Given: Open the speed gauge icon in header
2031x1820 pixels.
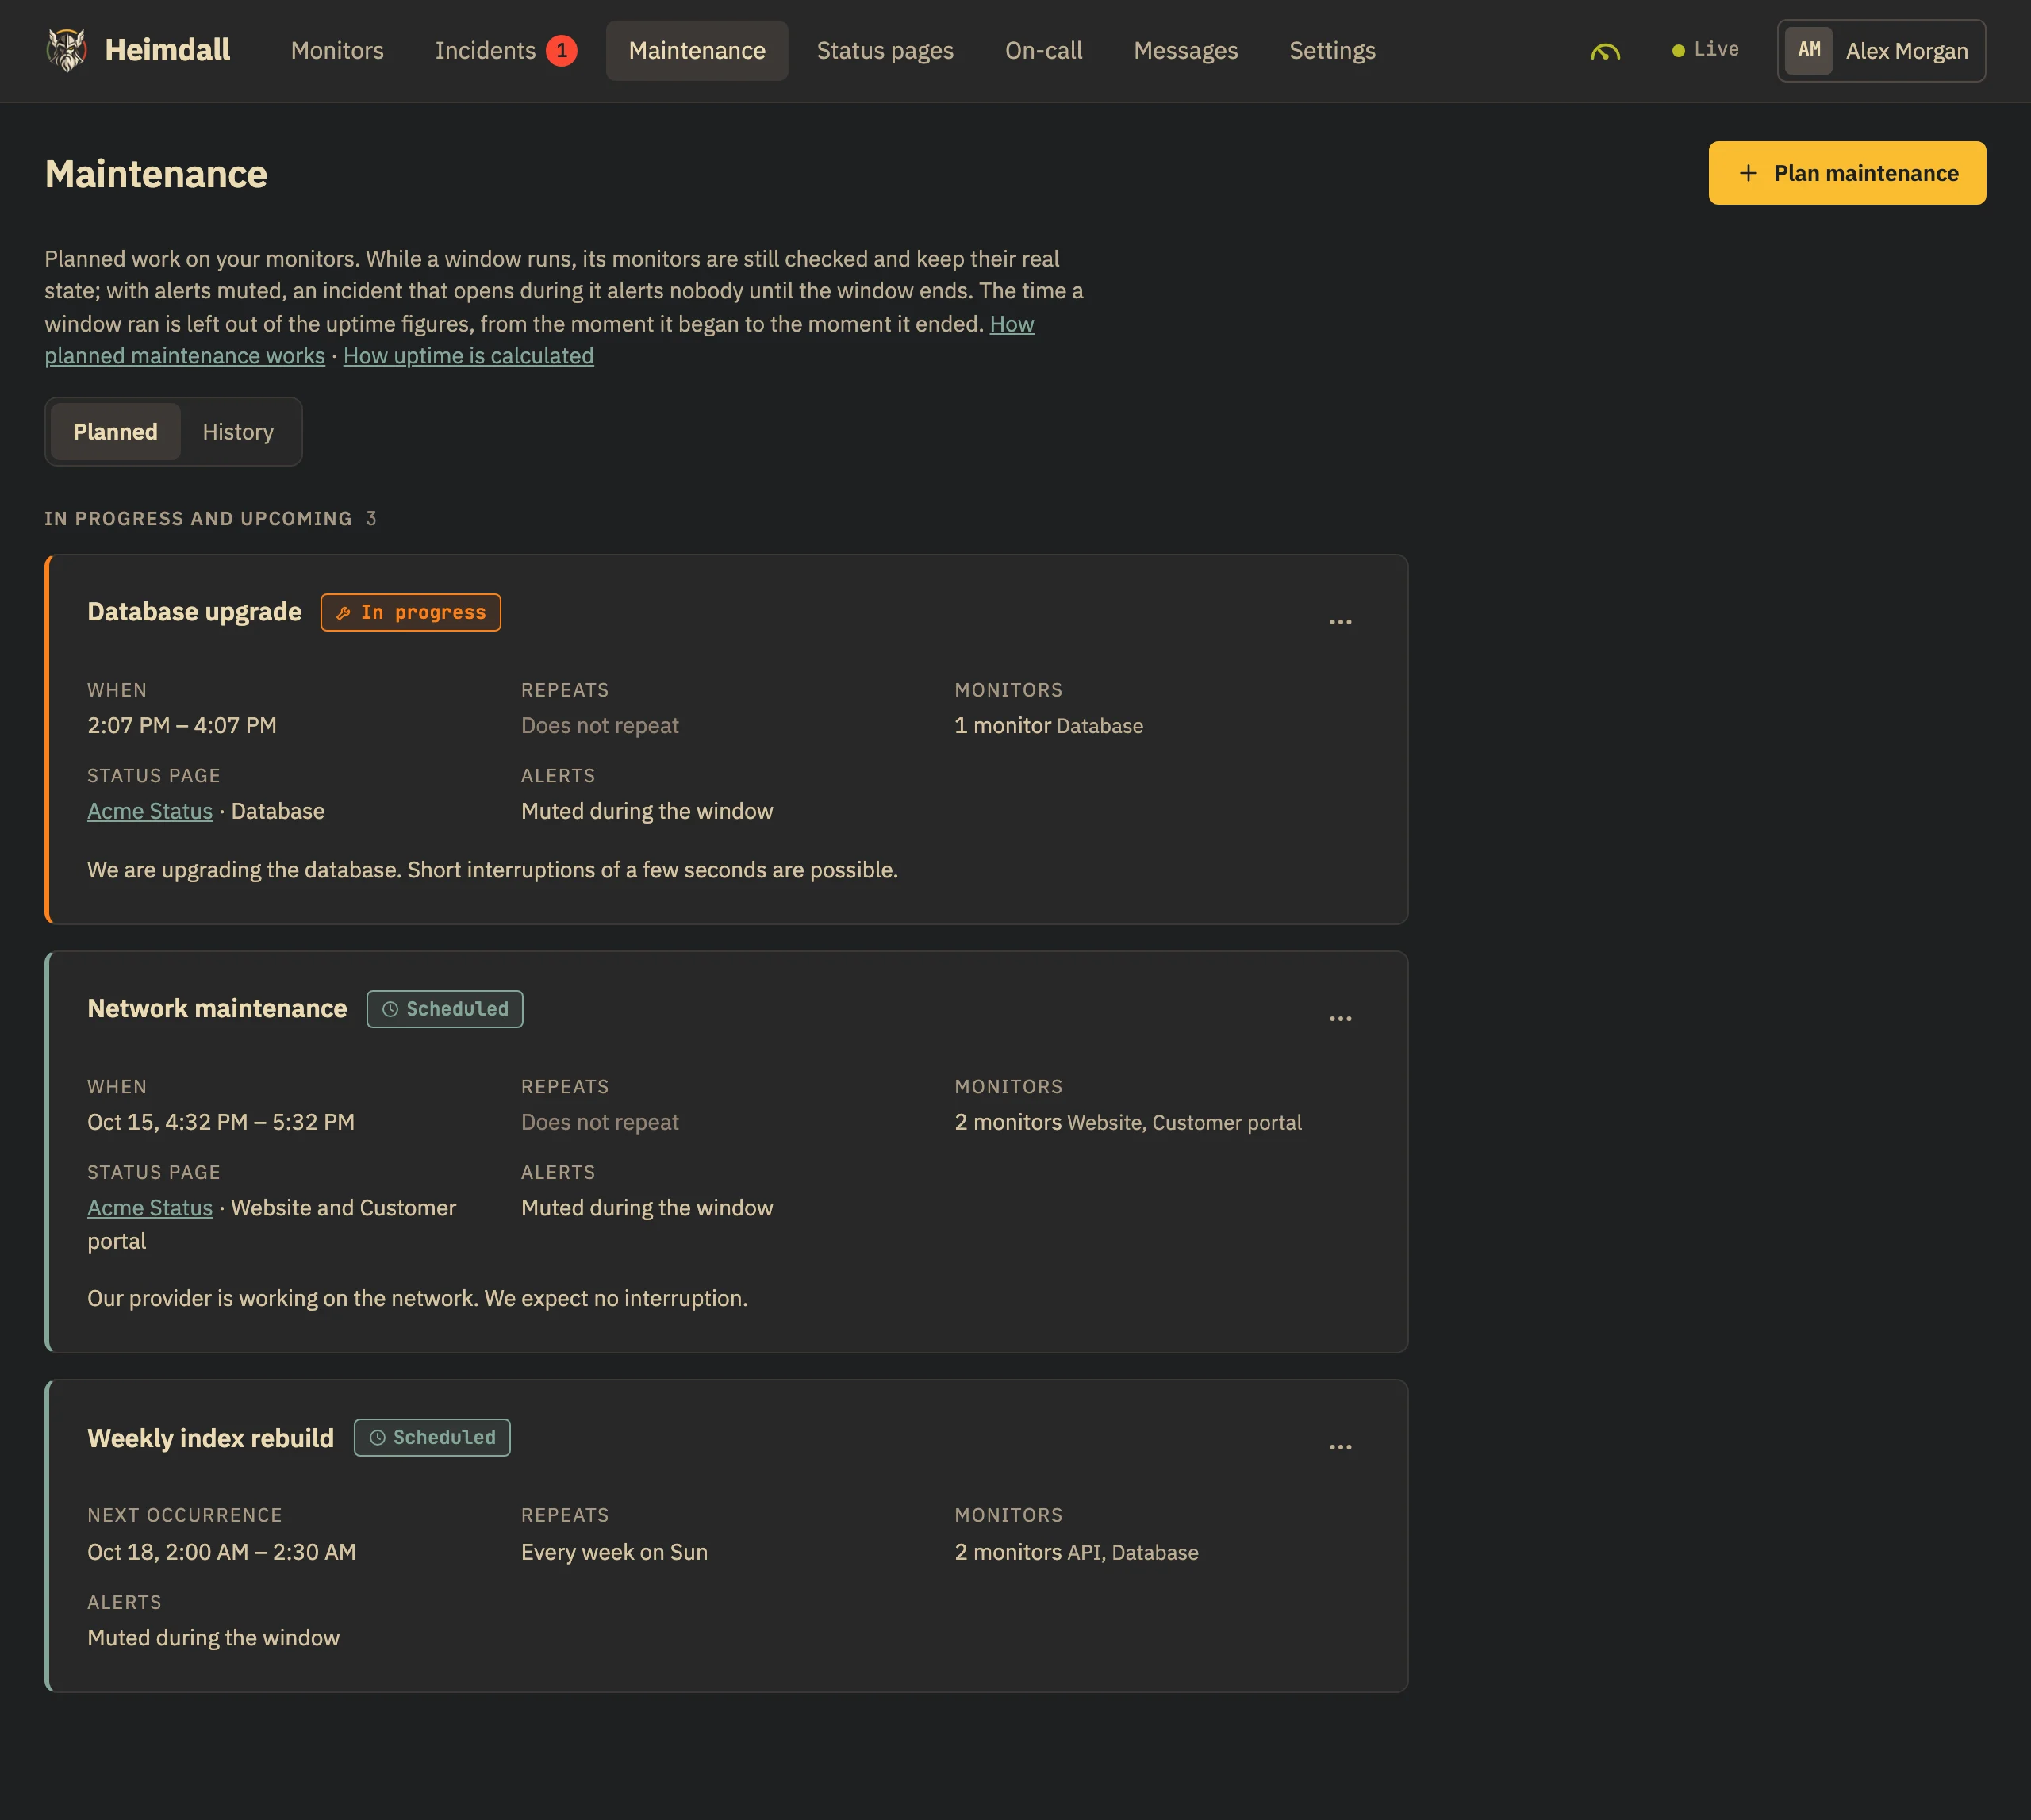Looking at the screenshot, I should click(x=1605, y=51).
